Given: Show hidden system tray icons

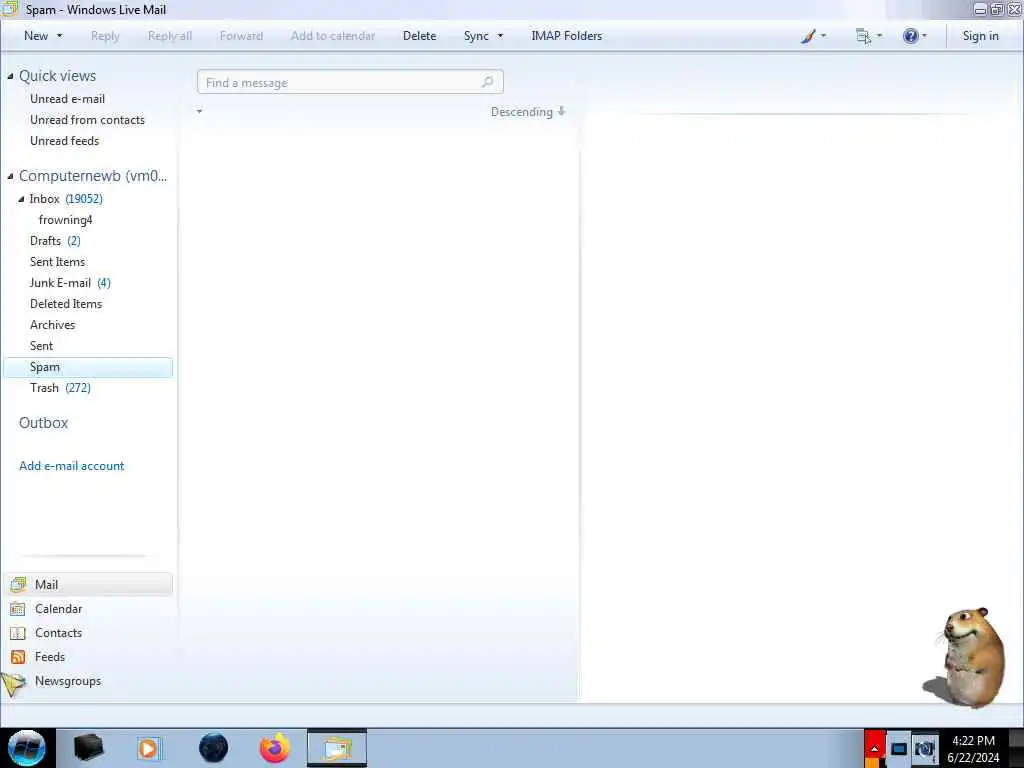Looking at the screenshot, I should [x=874, y=748].
